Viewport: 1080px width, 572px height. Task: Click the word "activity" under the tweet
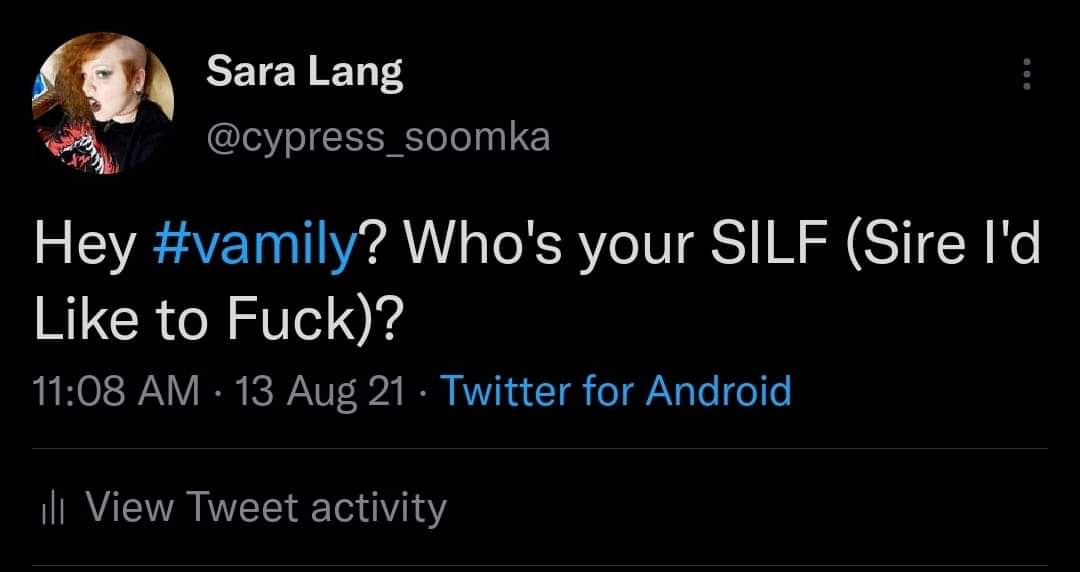pyautogui.click(x=378, y=508)
